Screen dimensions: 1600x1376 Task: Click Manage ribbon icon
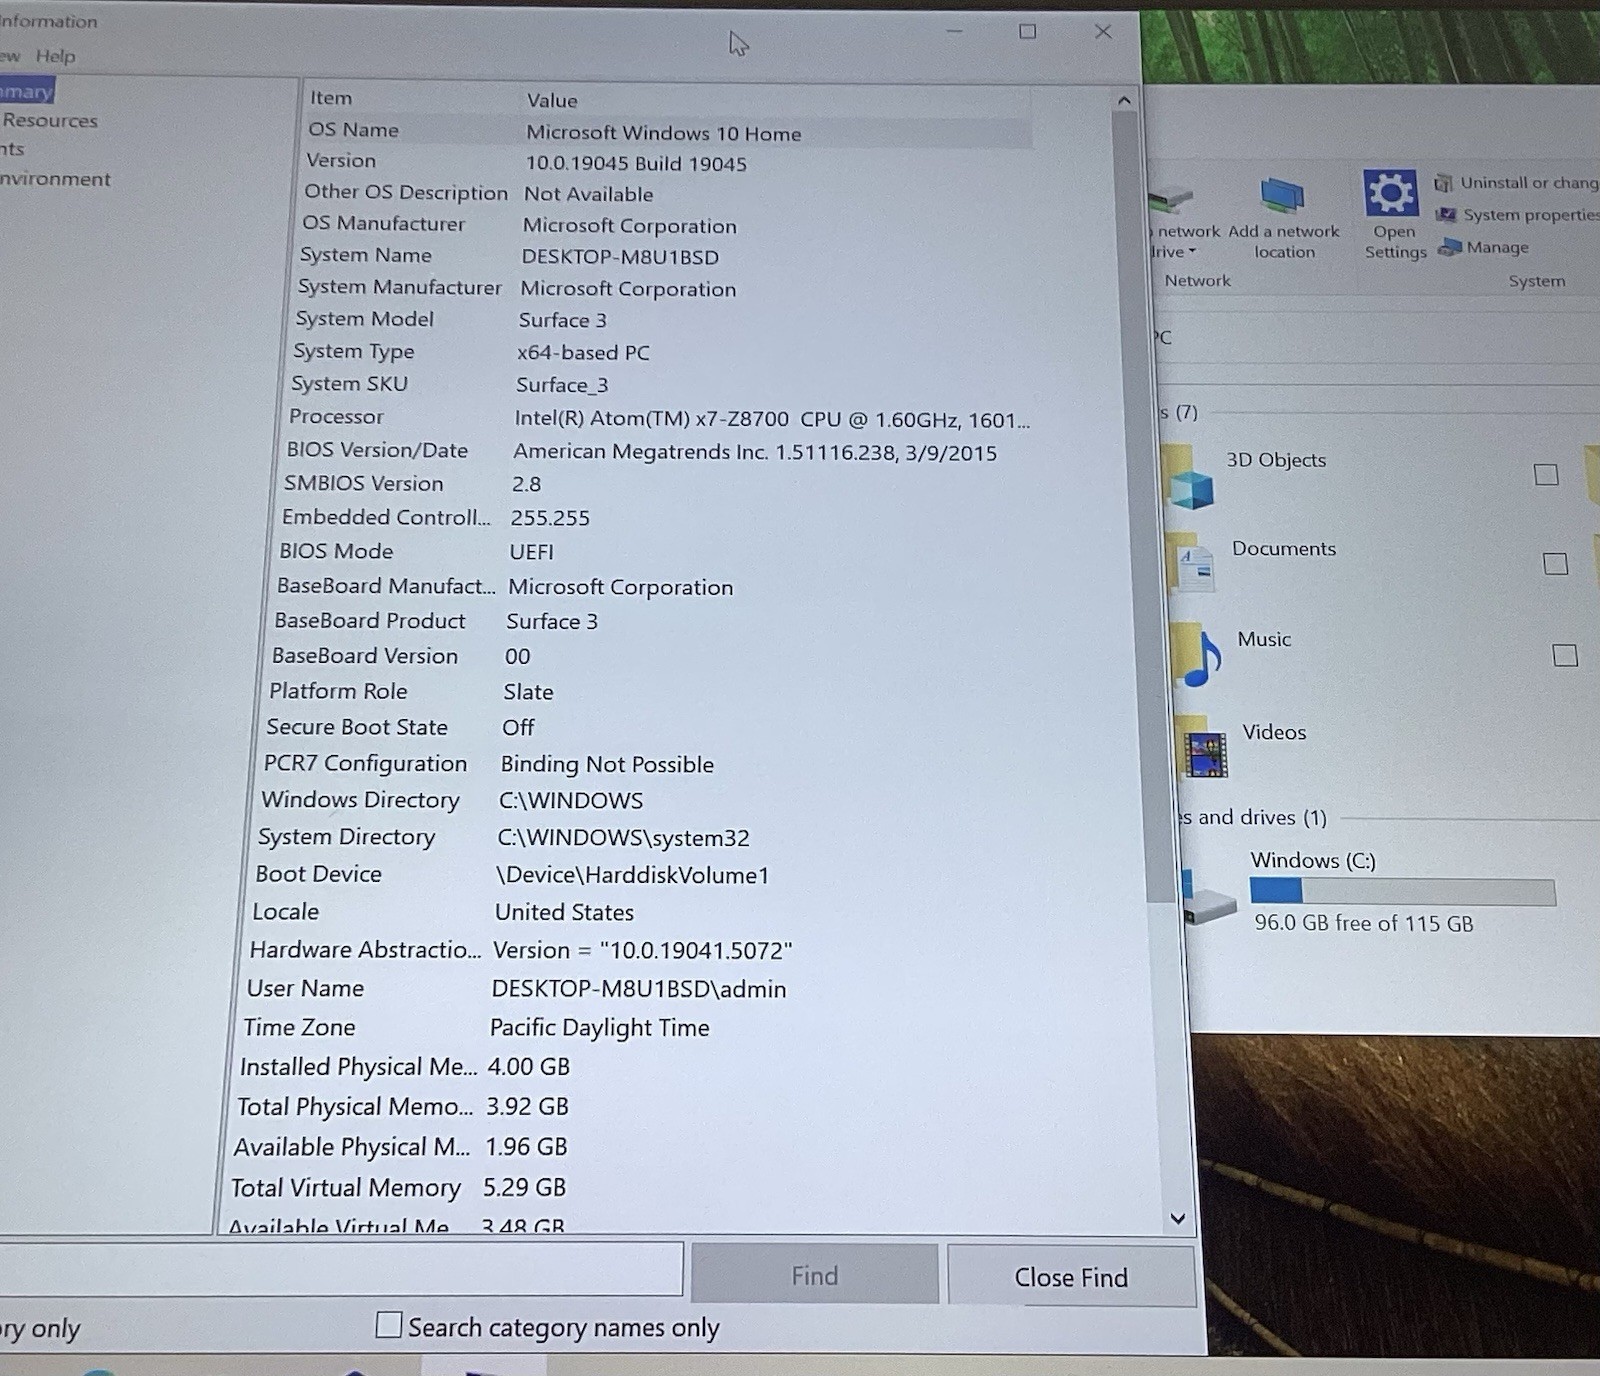tap(1449, 248)
